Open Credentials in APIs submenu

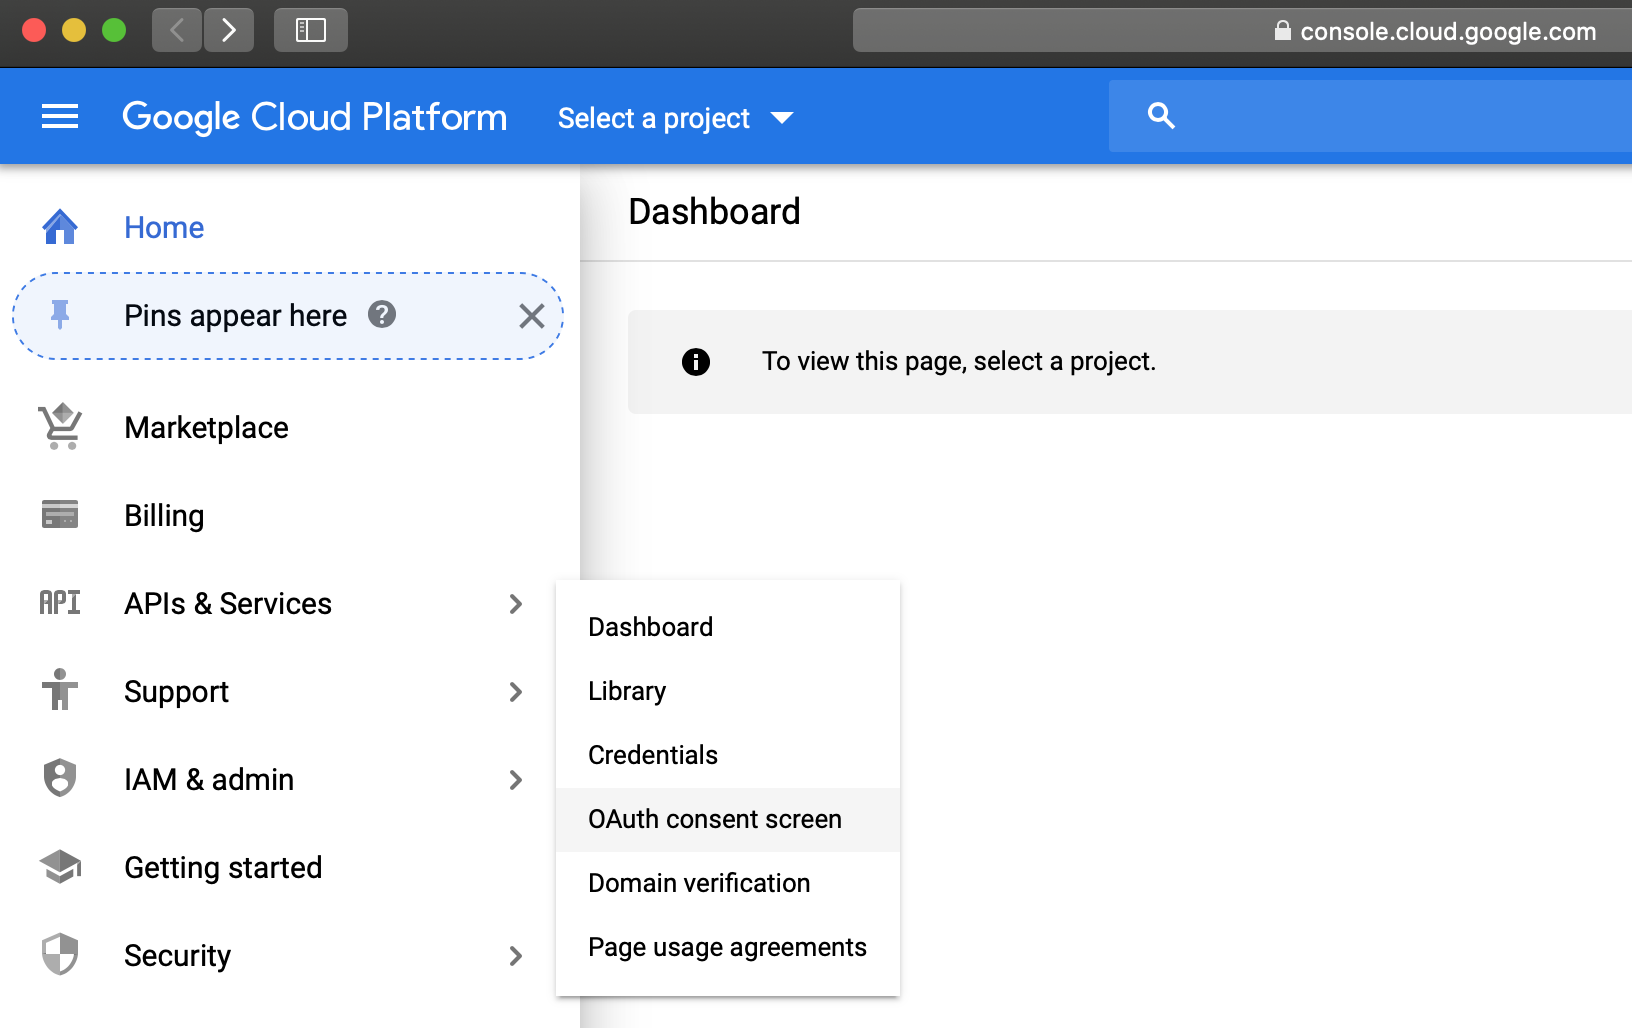tap(728, 755)
